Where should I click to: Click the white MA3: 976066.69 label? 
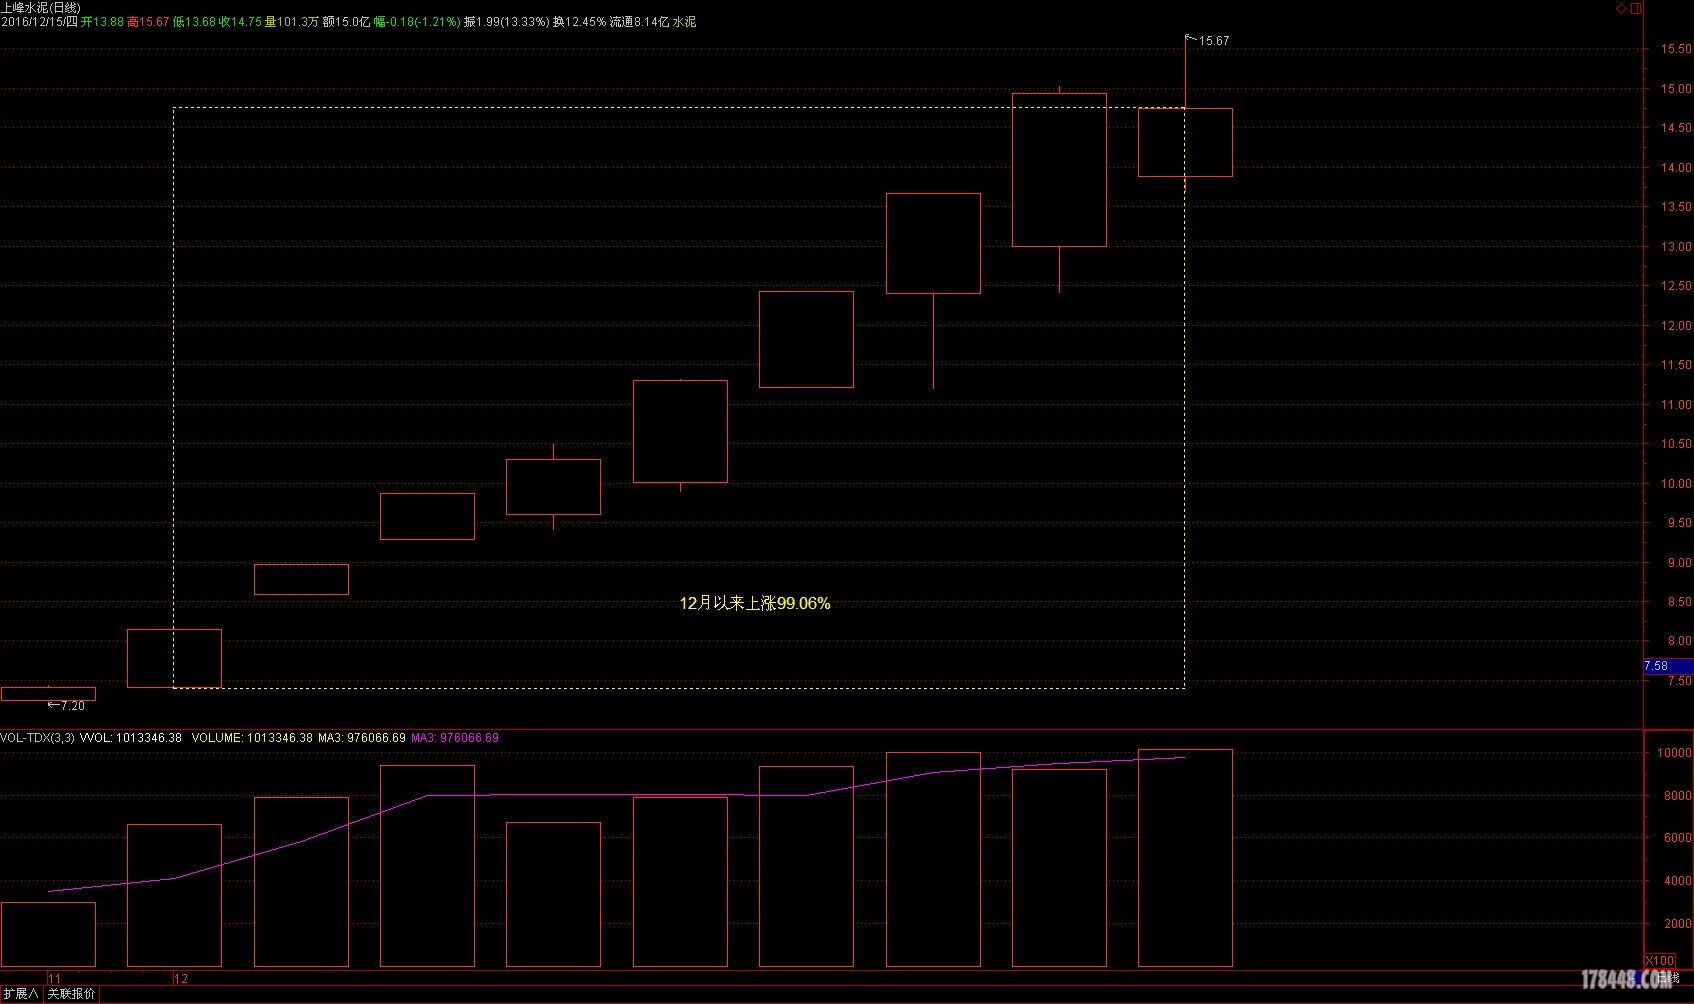pyautogui.click(x=362, y=738)
